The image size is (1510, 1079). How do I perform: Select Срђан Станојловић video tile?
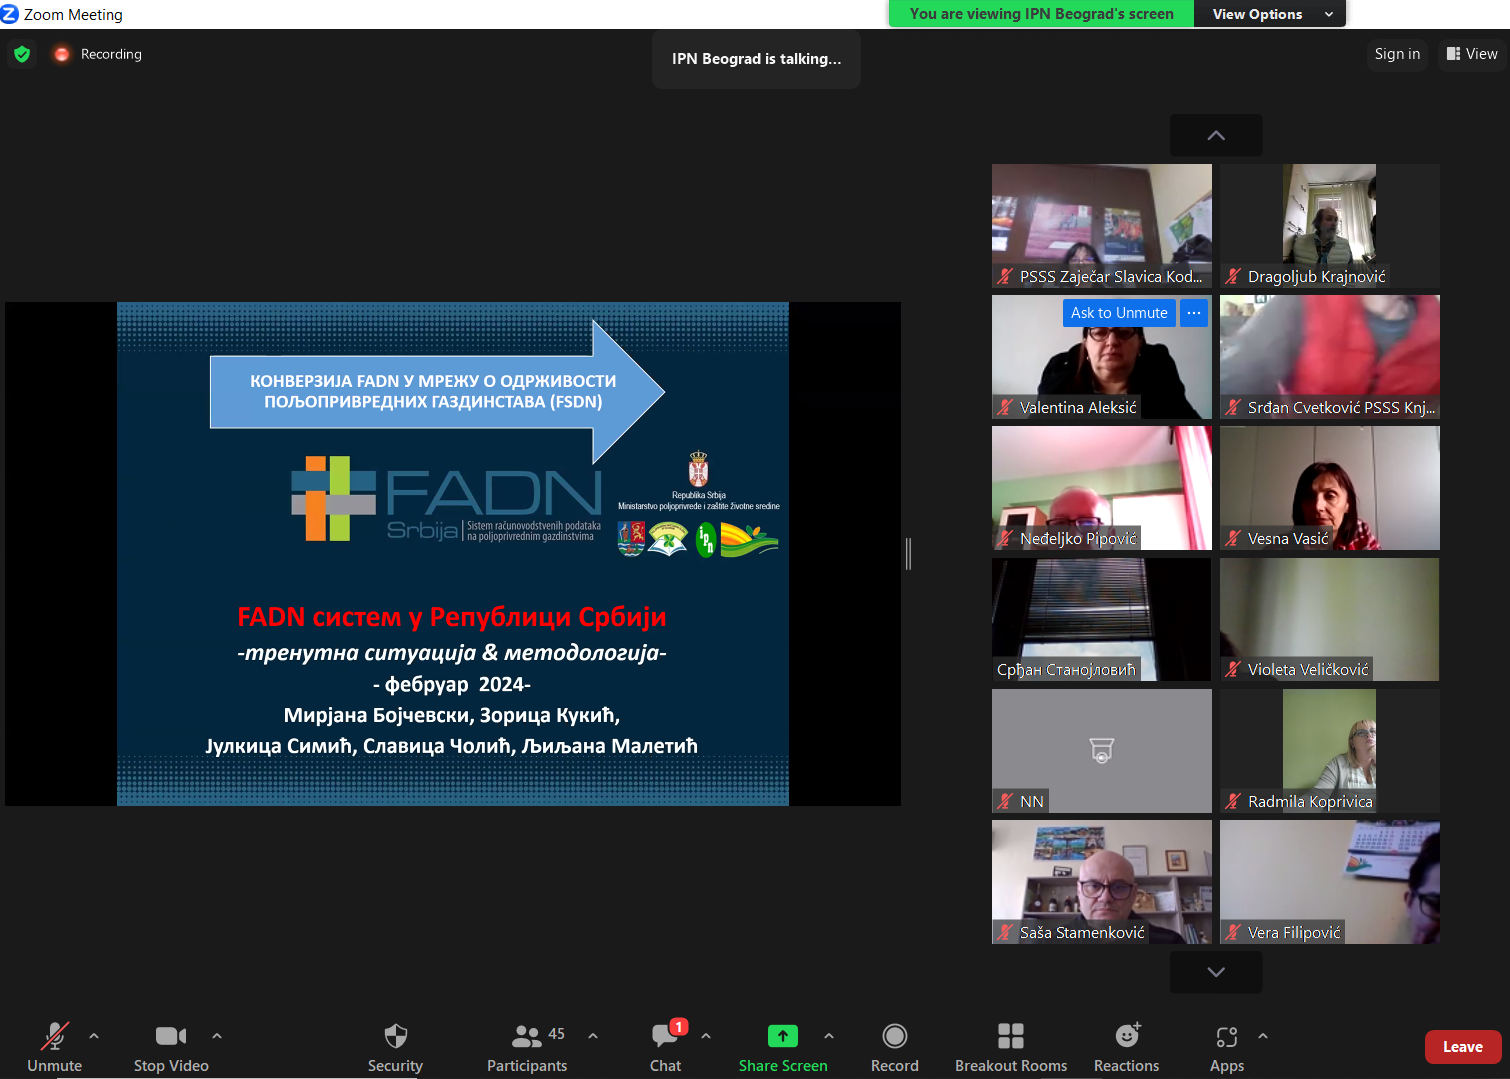pyautogui.click(x=1102, y=620)
